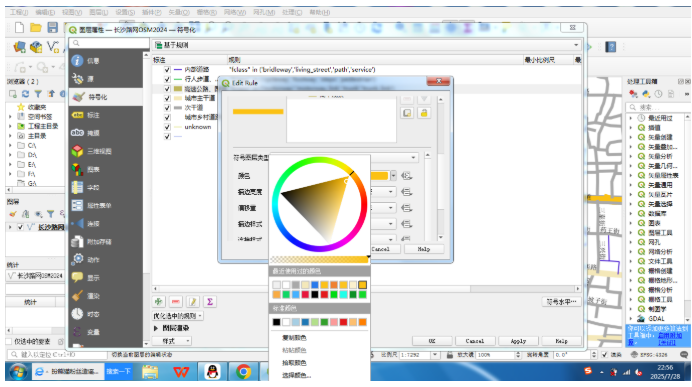
Task: Uncheck the 内部道路 rule checkbox
Action: [167, 70]
